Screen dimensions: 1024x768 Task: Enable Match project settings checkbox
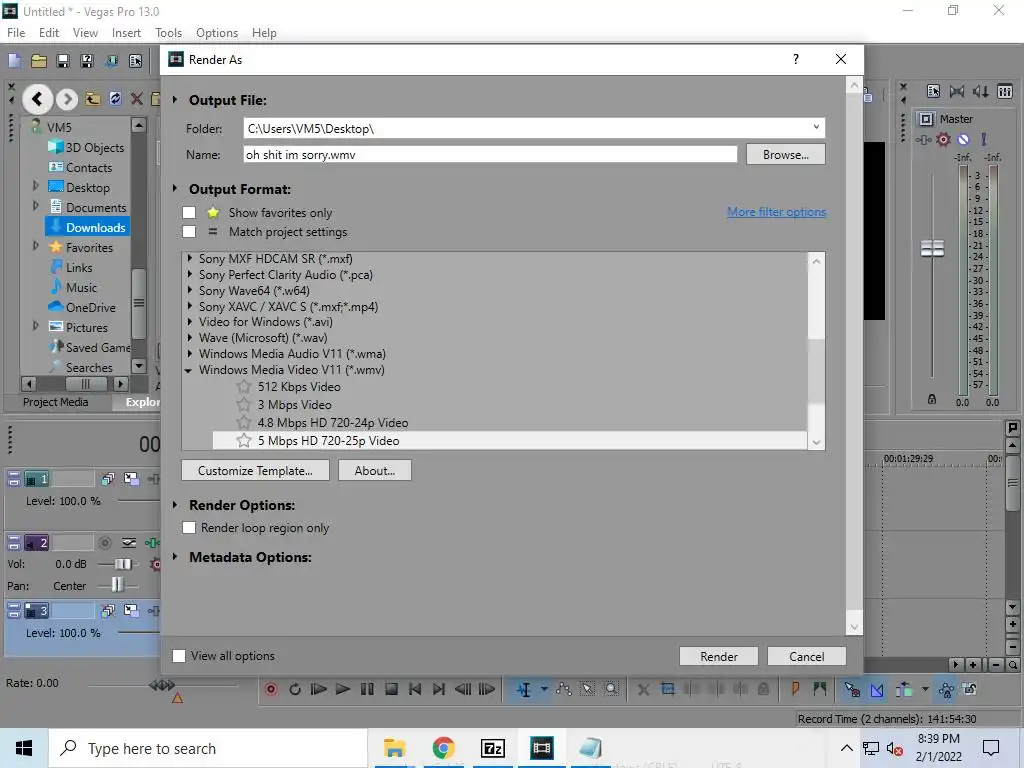[x=189, y=232]
